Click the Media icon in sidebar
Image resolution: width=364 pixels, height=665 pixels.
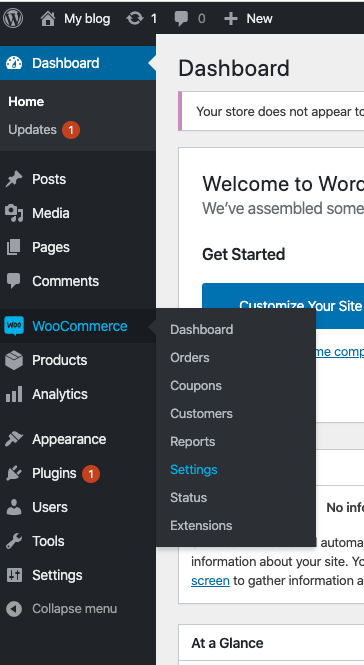[14, 213]
